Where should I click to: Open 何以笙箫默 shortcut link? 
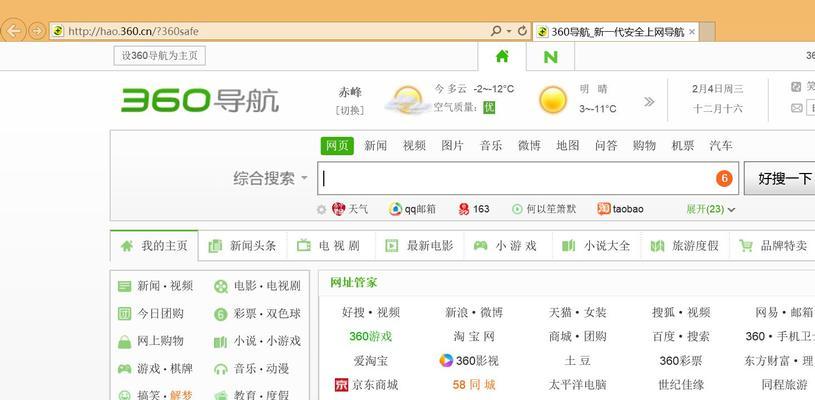[x=544, y=209]
